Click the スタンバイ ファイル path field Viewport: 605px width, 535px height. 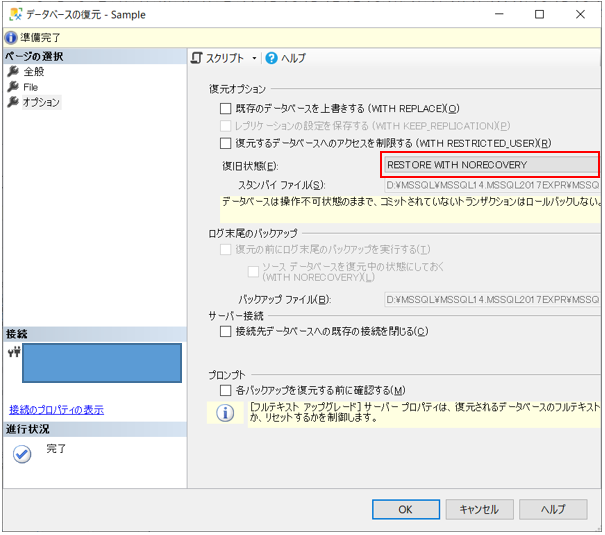click(492, 186)
